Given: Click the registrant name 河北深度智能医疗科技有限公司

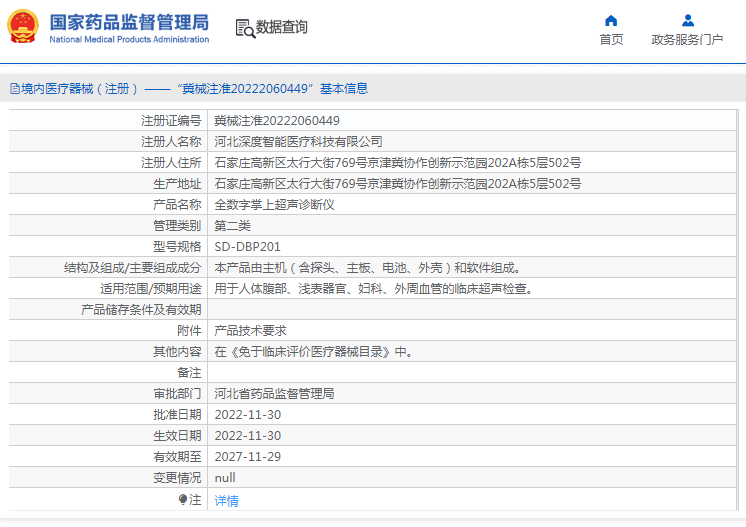Looking at the screenshot, I should coord(298,142).
